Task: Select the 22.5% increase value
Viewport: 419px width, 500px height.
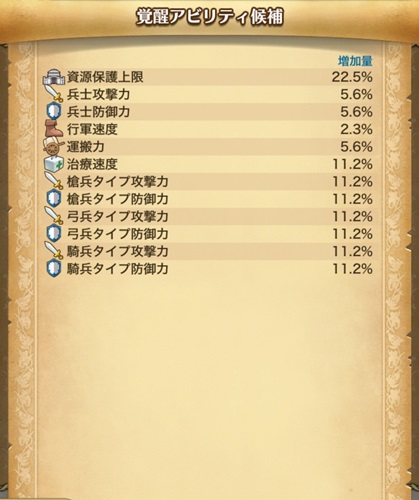Action: click(x=352, y=77)
